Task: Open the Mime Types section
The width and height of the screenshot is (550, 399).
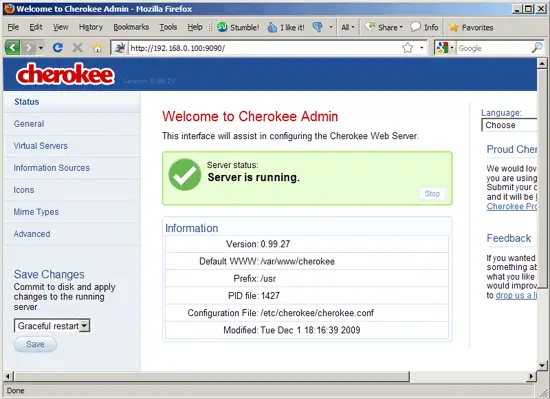Action: pos(72,212)
